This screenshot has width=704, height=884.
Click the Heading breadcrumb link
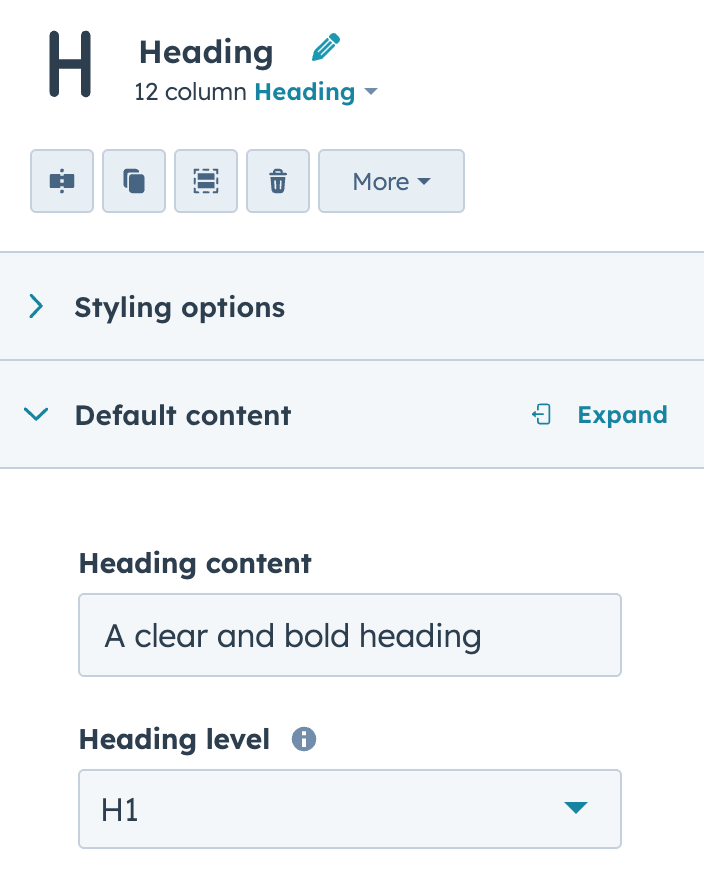point(305,92)
